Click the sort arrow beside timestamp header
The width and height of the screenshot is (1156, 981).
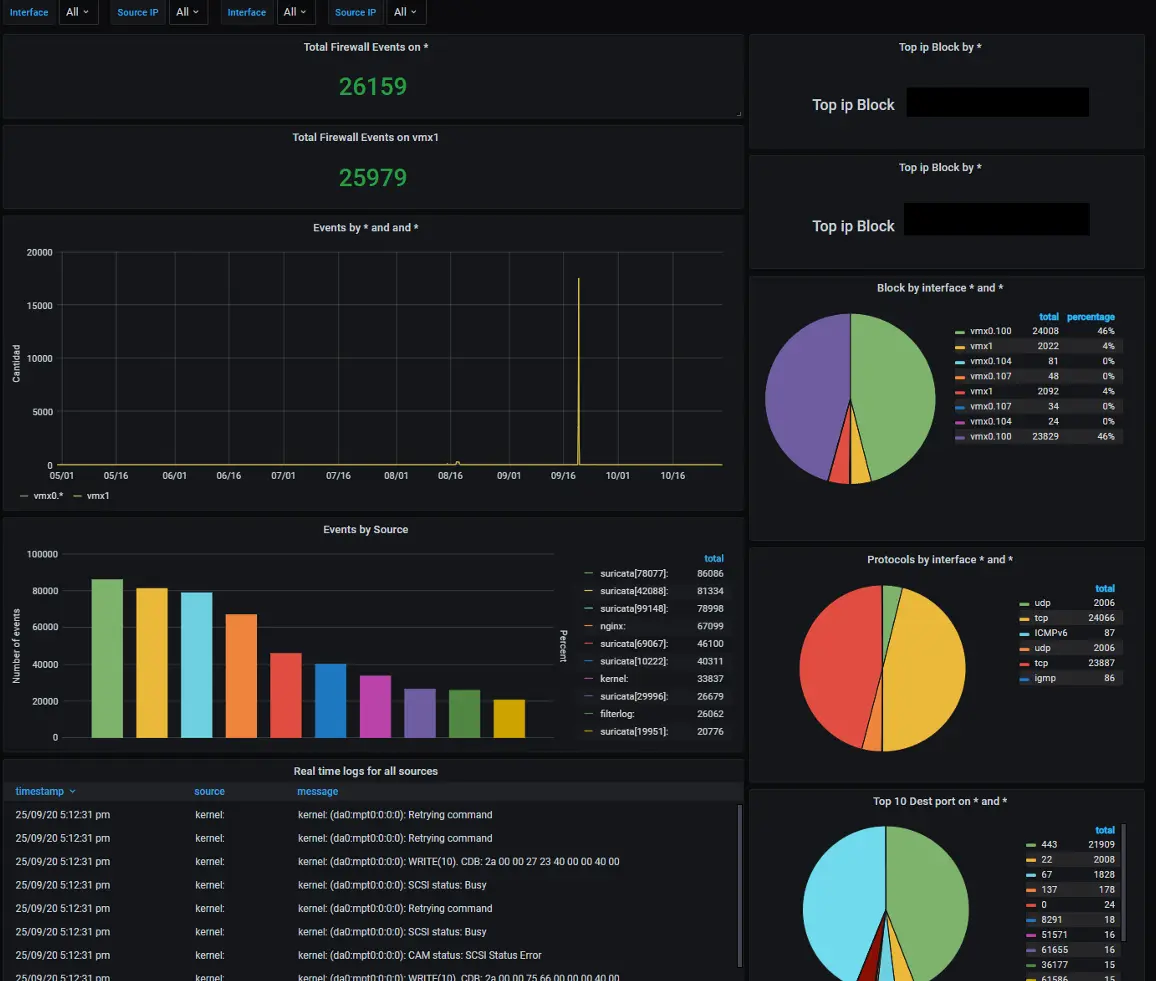pyautogui.click(x=73, y=792)
